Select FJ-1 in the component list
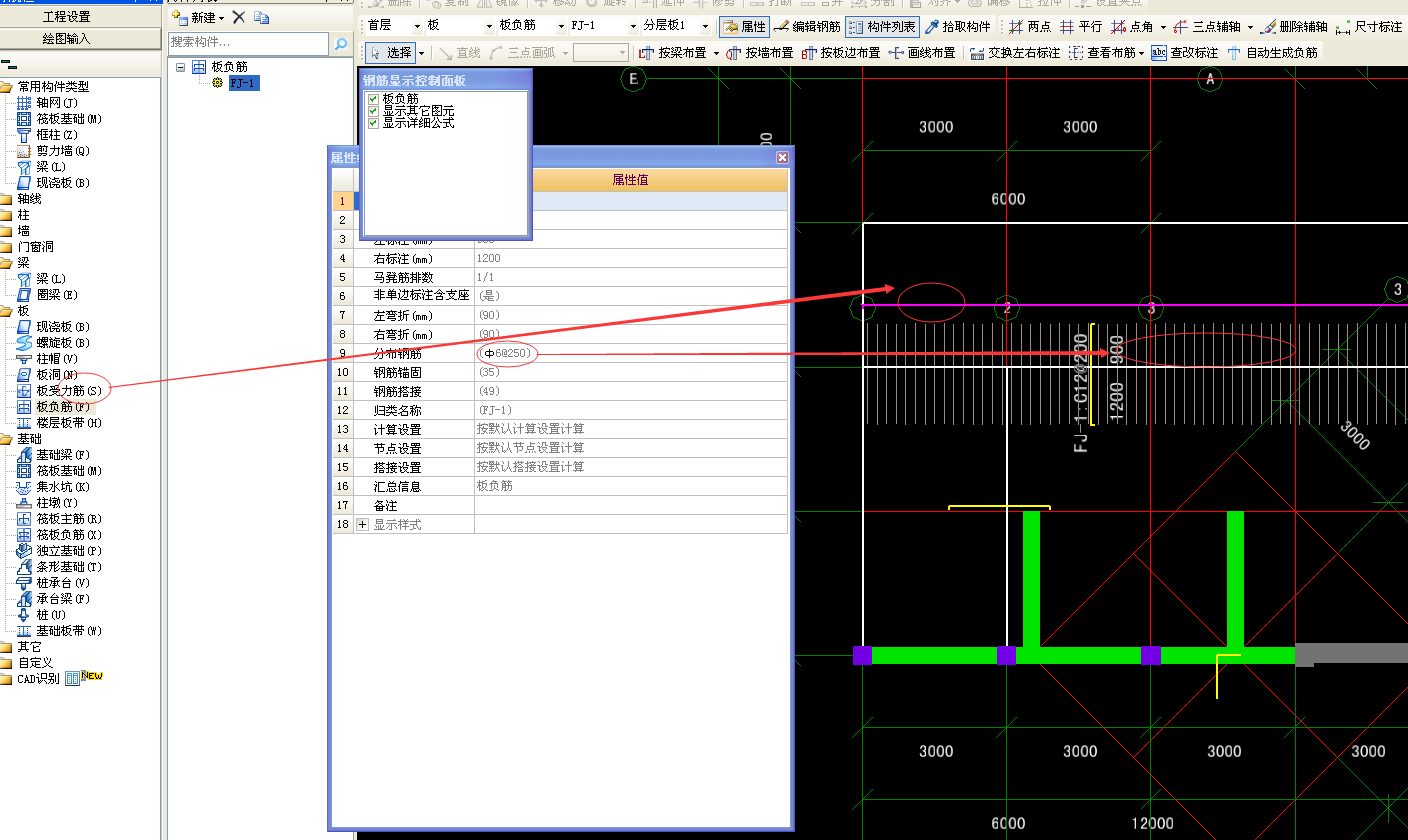The height and width of the screenshot is (840, 1408). pos(244,83)
